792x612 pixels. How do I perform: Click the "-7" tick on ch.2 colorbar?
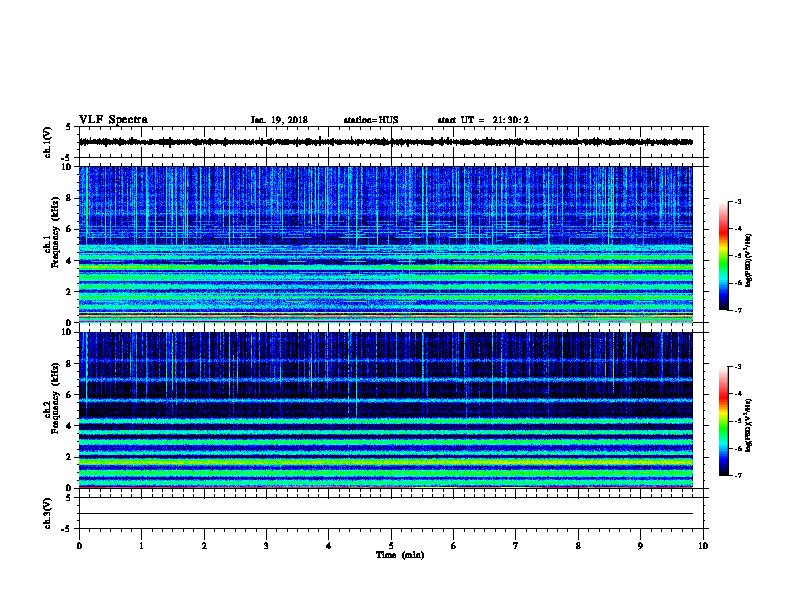(737, 476)
